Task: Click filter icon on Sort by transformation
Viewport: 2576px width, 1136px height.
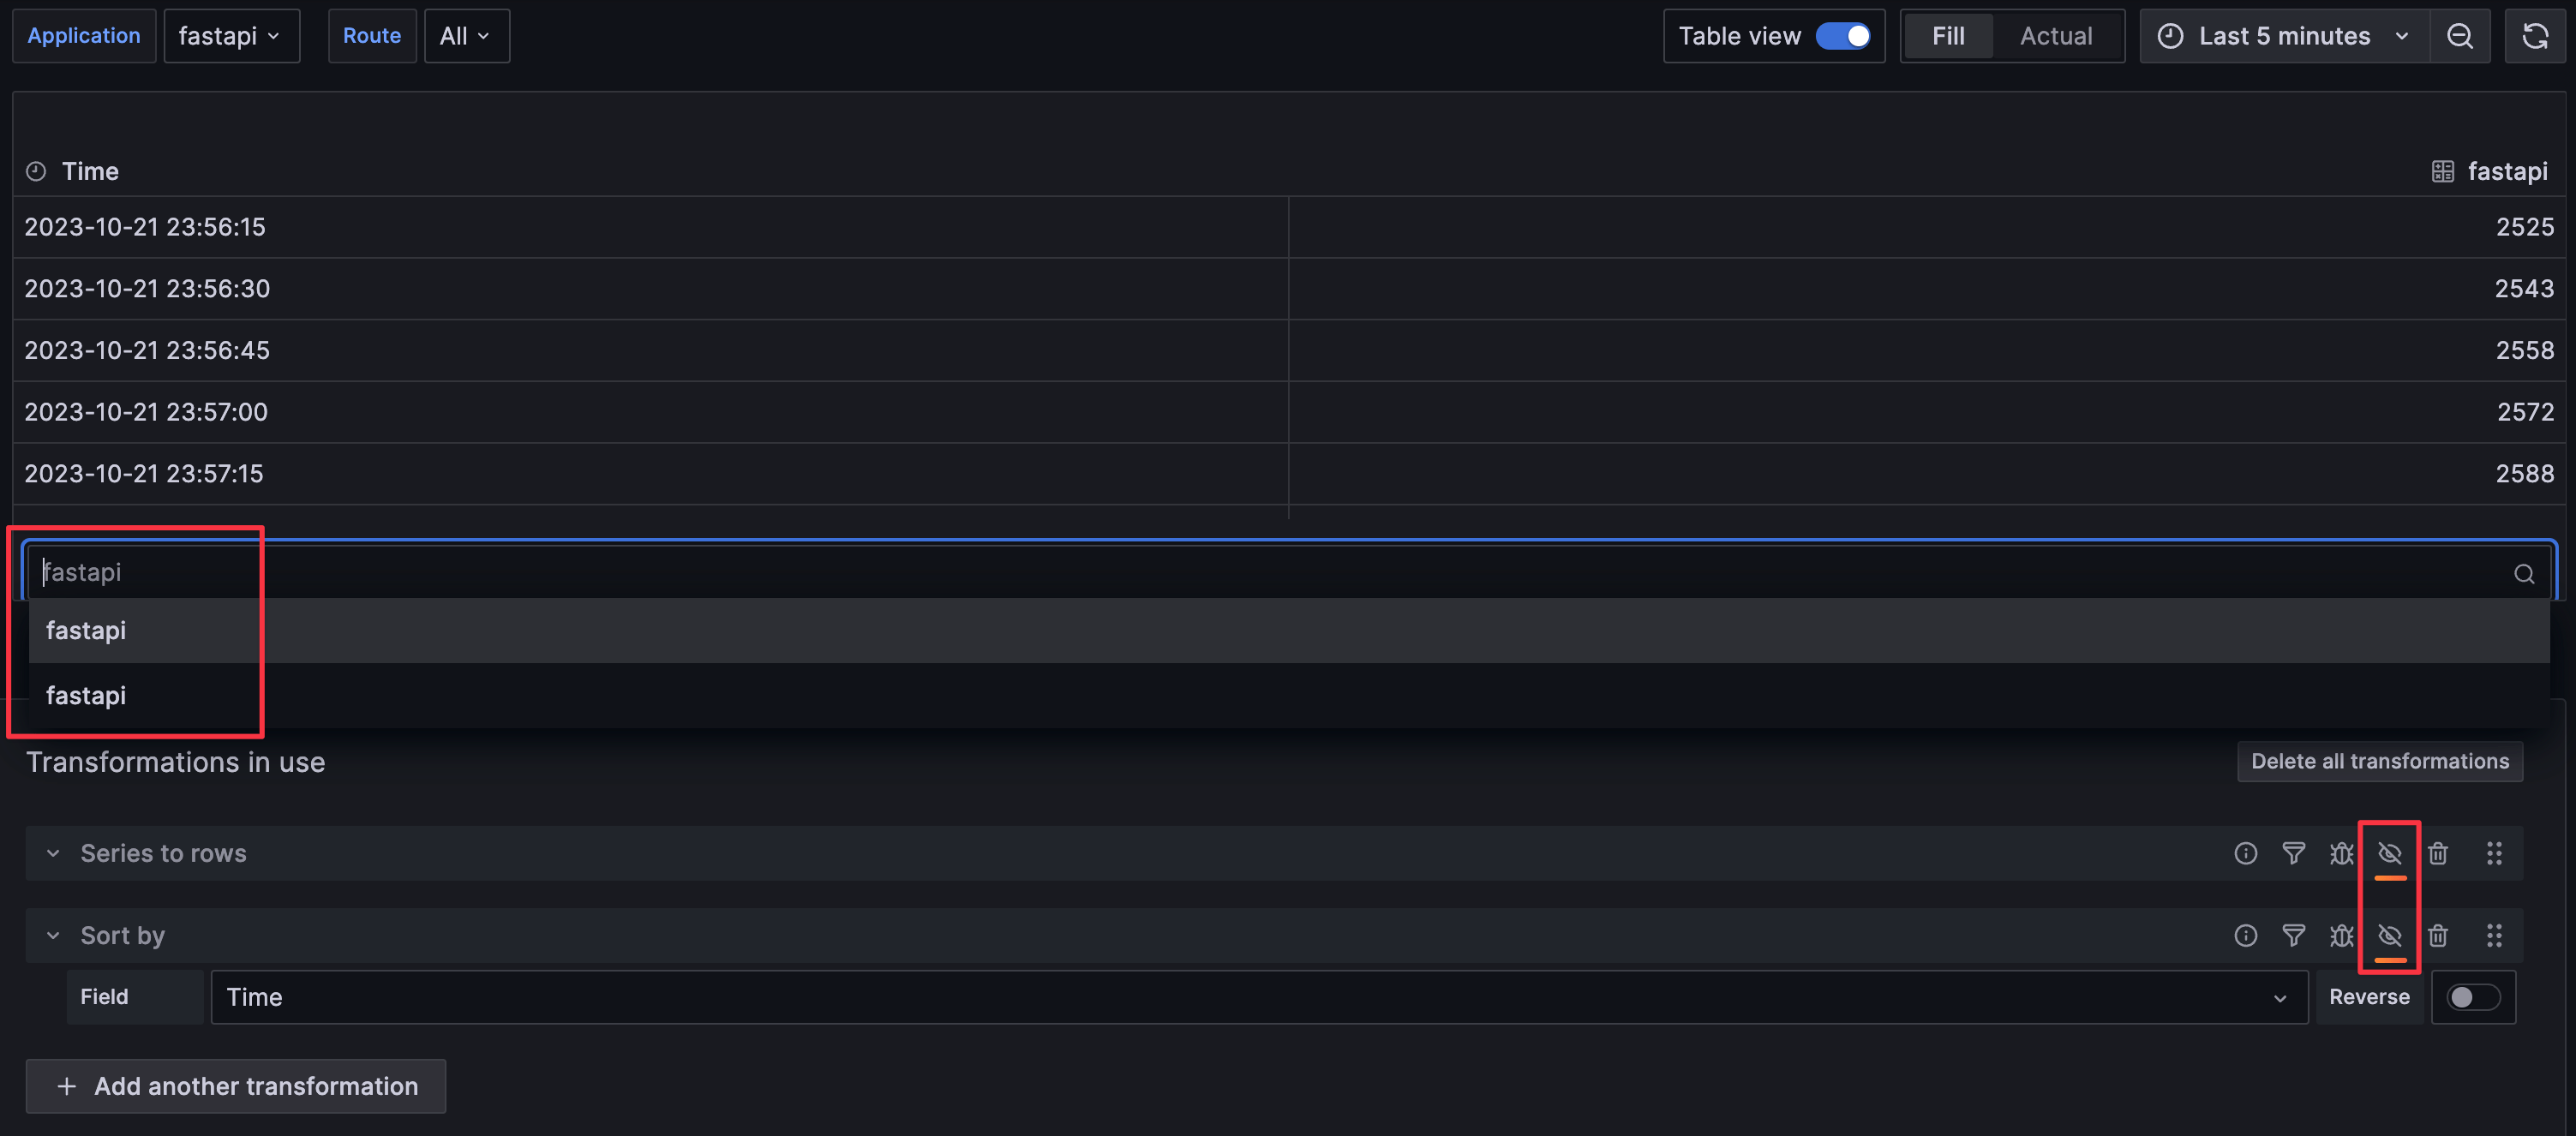Action: [2293, 935]
